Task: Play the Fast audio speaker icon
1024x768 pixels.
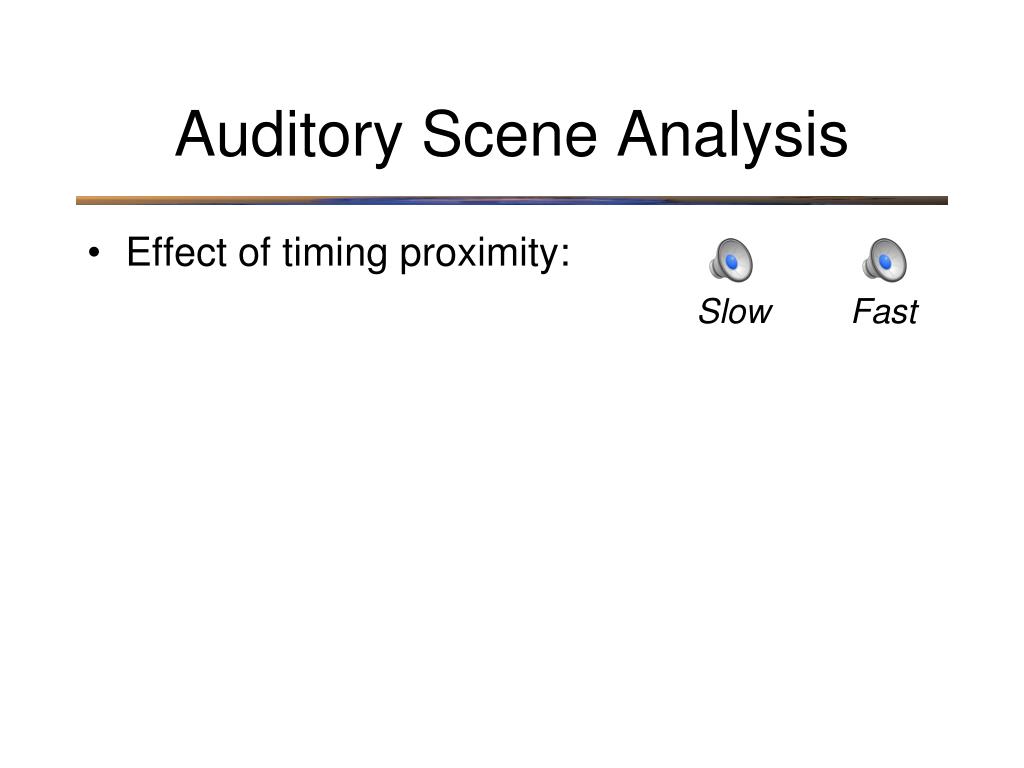Action: pos(884,260)
